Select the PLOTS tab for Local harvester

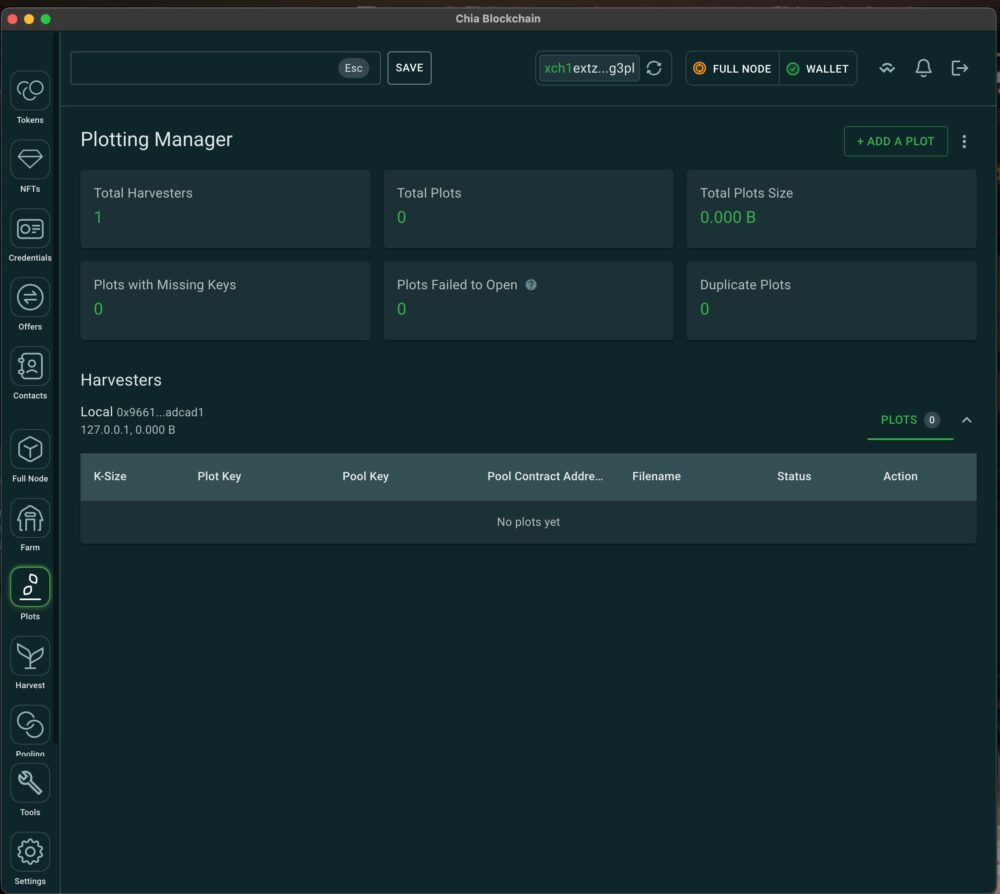pos(910,420)
